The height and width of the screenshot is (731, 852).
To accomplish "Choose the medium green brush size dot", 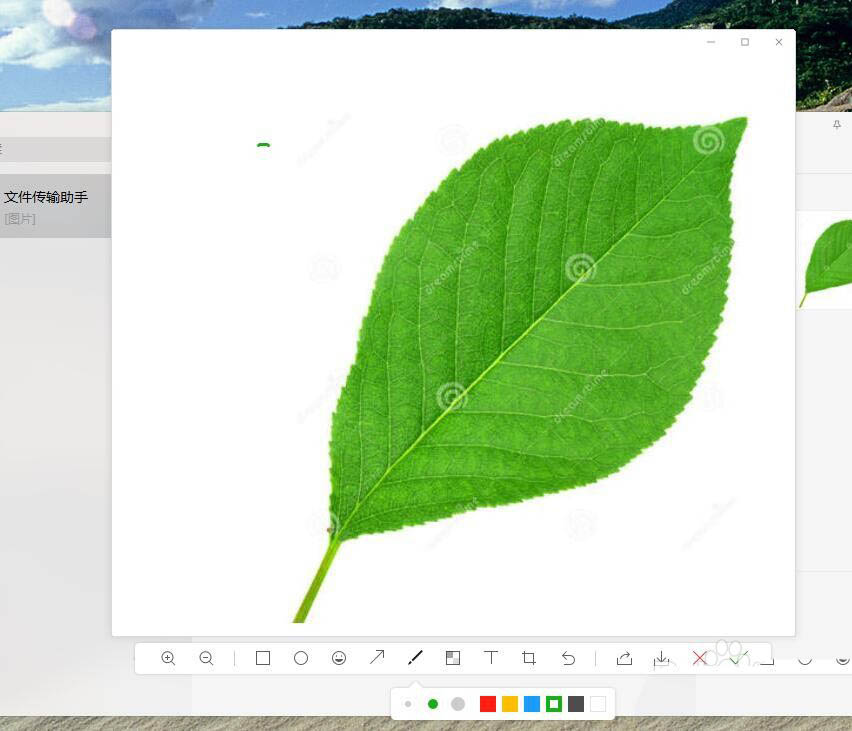I will (433, 704).
